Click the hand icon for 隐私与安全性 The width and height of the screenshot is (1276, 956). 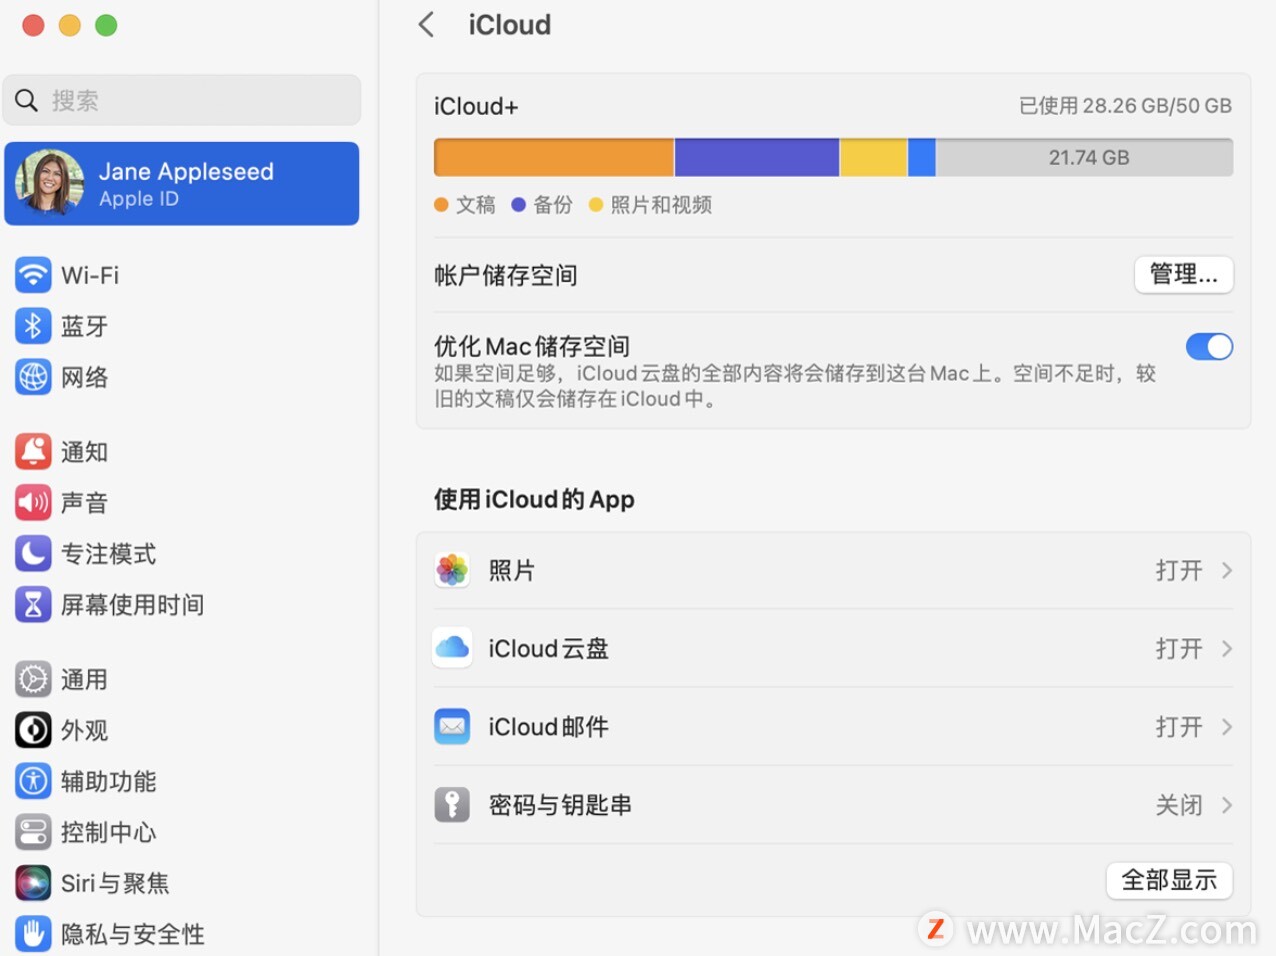(33, 934)
